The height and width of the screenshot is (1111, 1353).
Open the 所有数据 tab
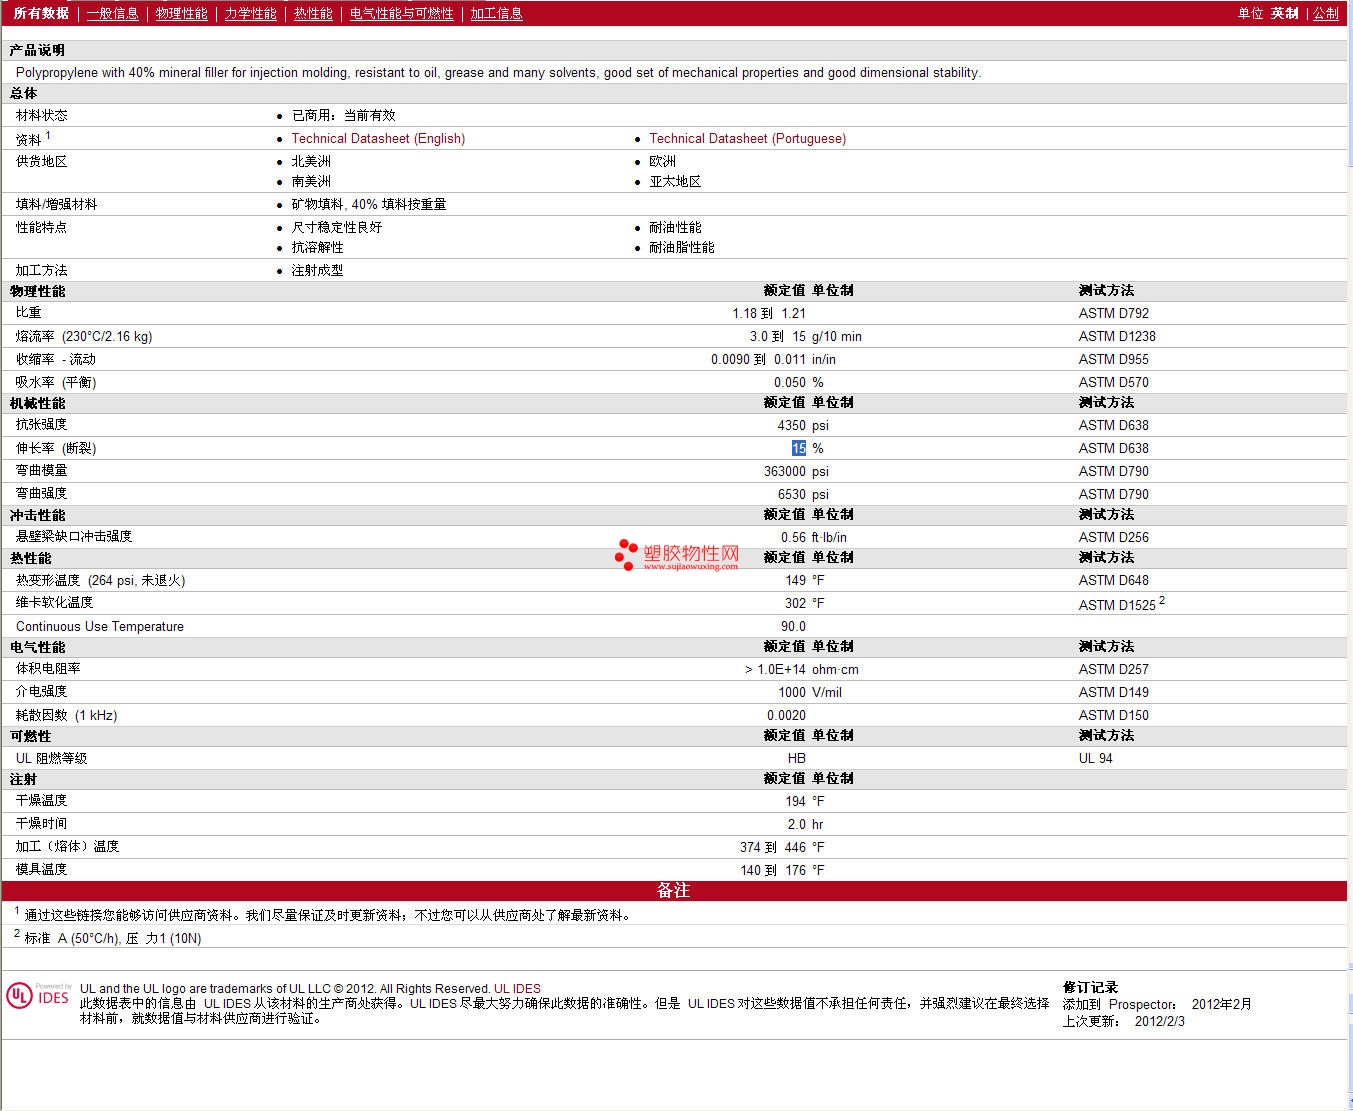click(x=41, y=13)
